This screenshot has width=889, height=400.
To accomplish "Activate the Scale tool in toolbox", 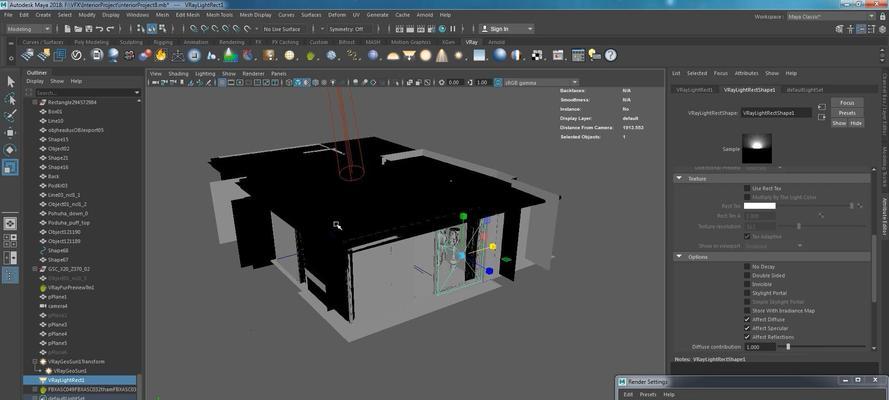I will pyautogui.click(x=11, y=167).
